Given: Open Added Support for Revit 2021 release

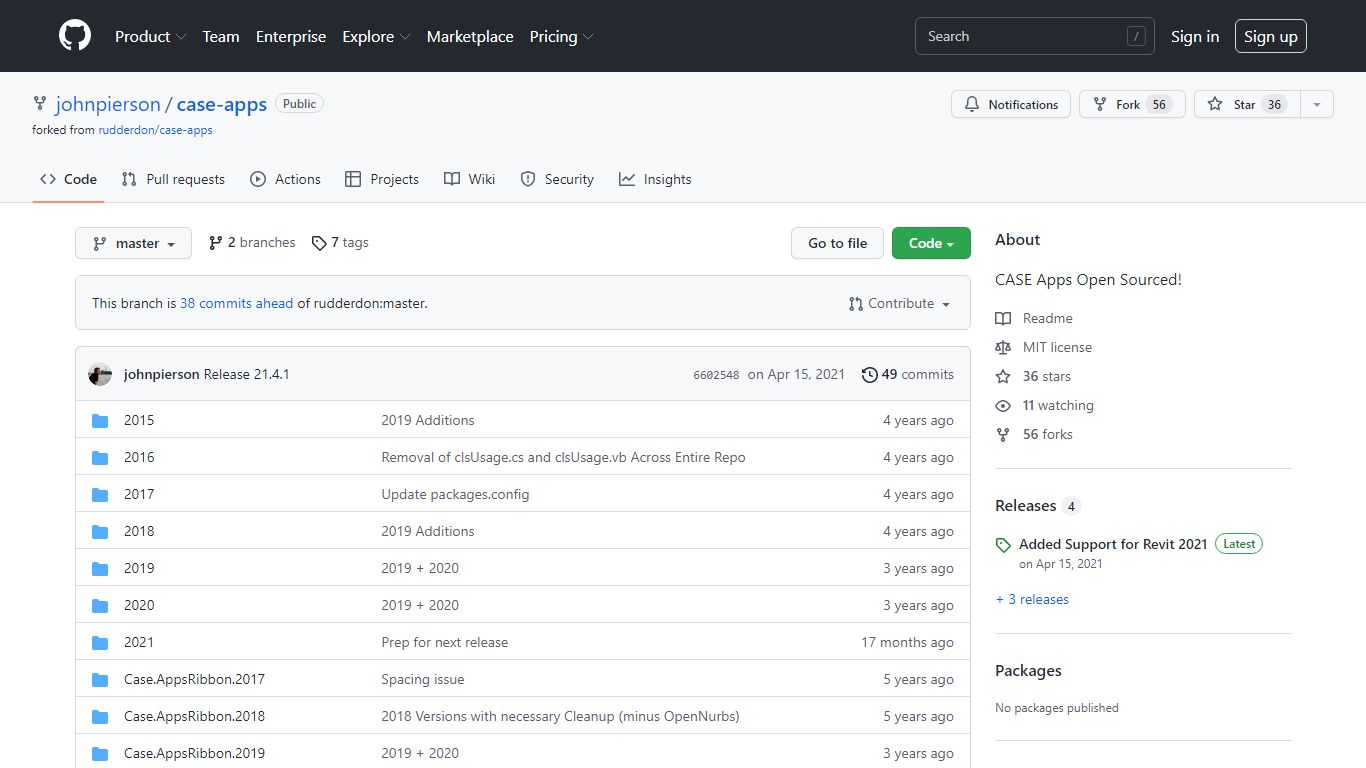Looking at the screenshot, I should tap(1113, 544).
